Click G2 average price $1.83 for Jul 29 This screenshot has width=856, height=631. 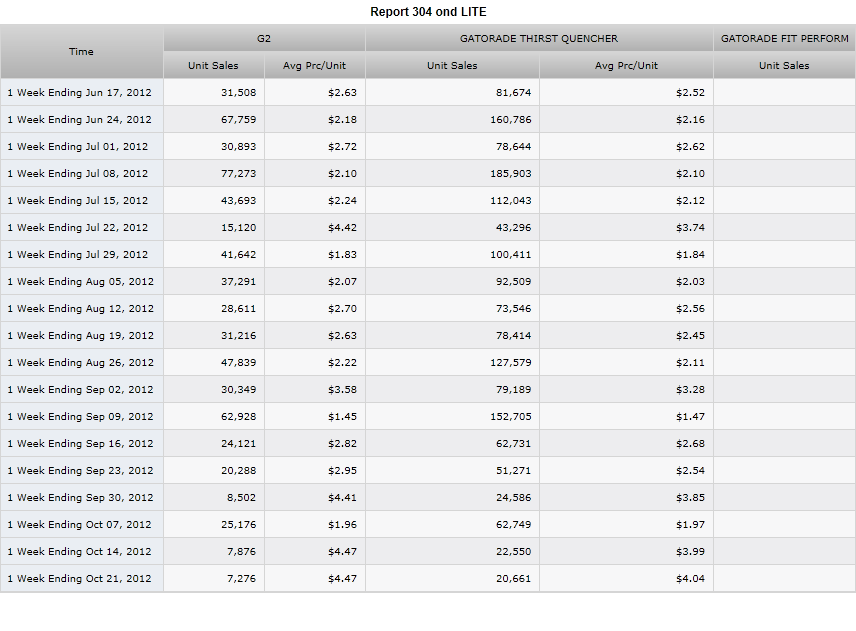(x=342, y=254)
